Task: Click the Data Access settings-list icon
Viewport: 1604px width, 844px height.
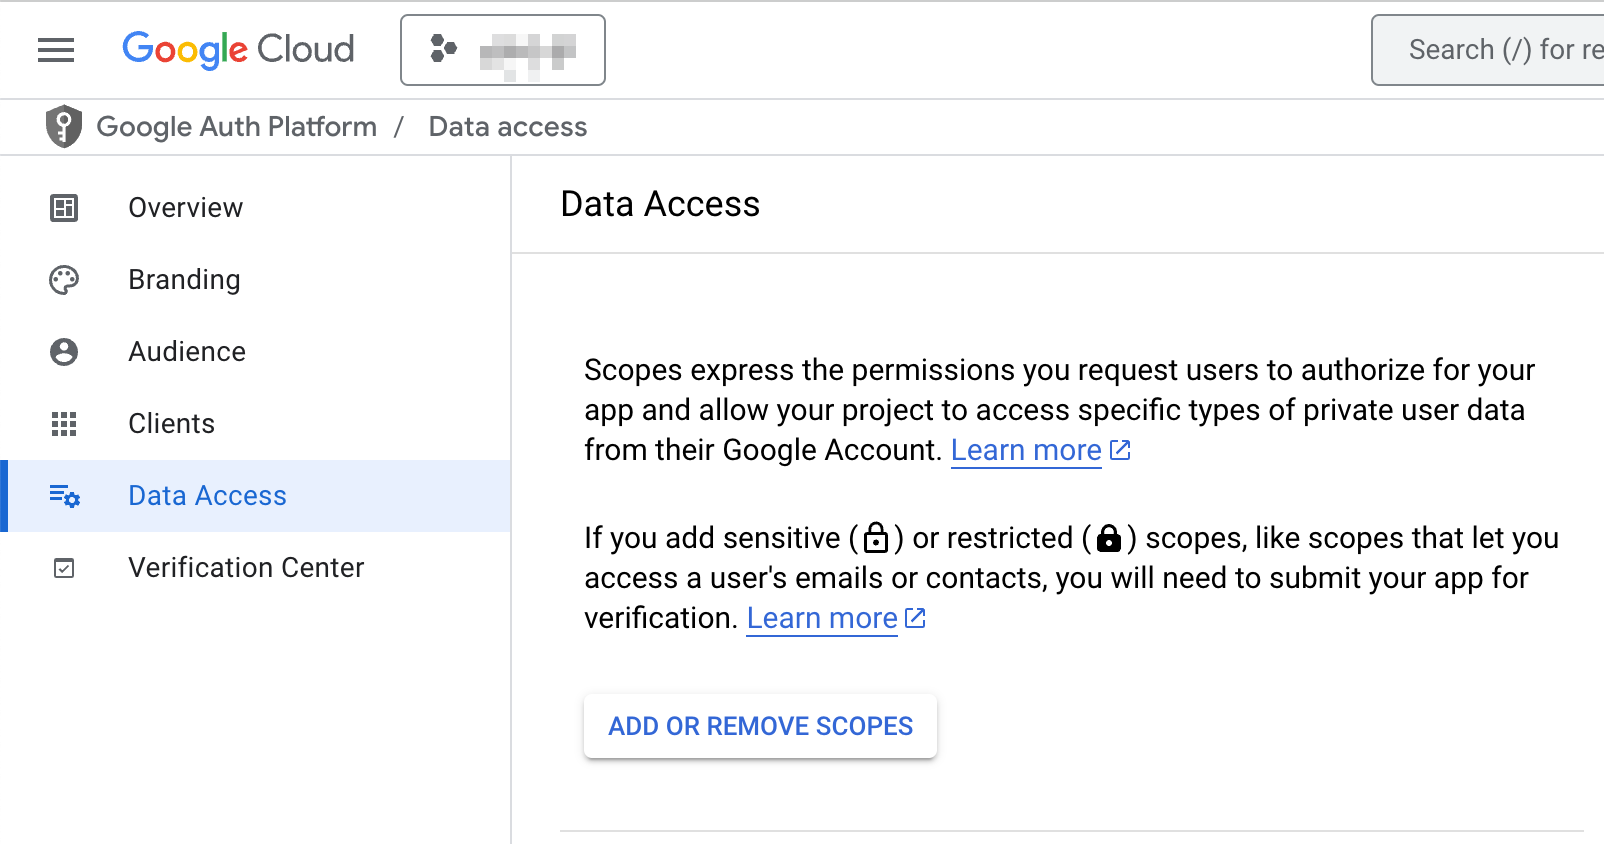Action: (64, 496)
